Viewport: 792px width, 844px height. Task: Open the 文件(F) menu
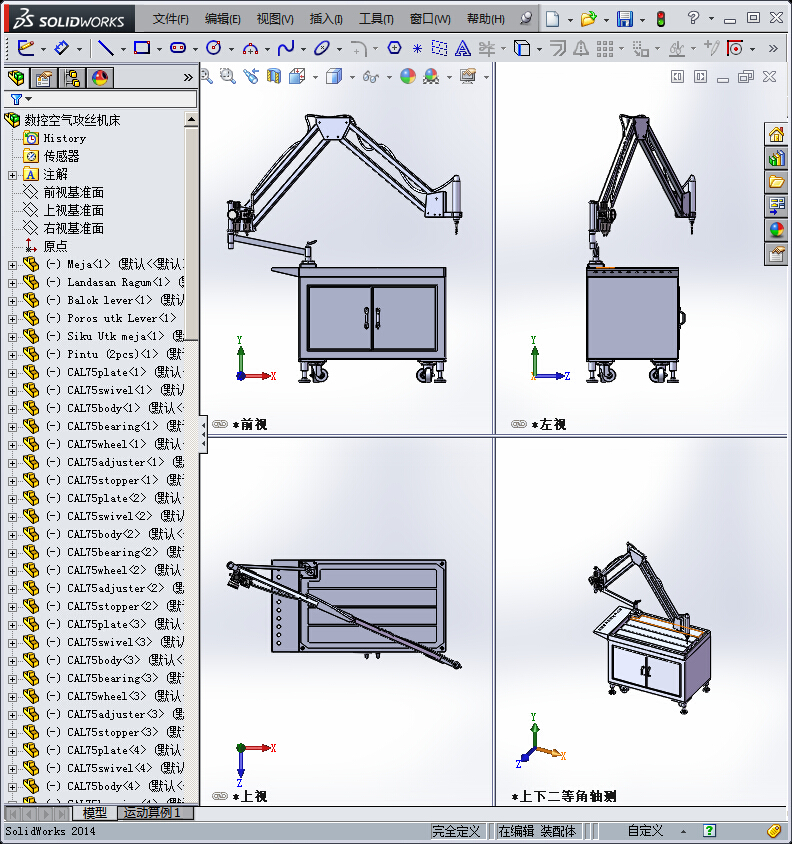(170, 19)
